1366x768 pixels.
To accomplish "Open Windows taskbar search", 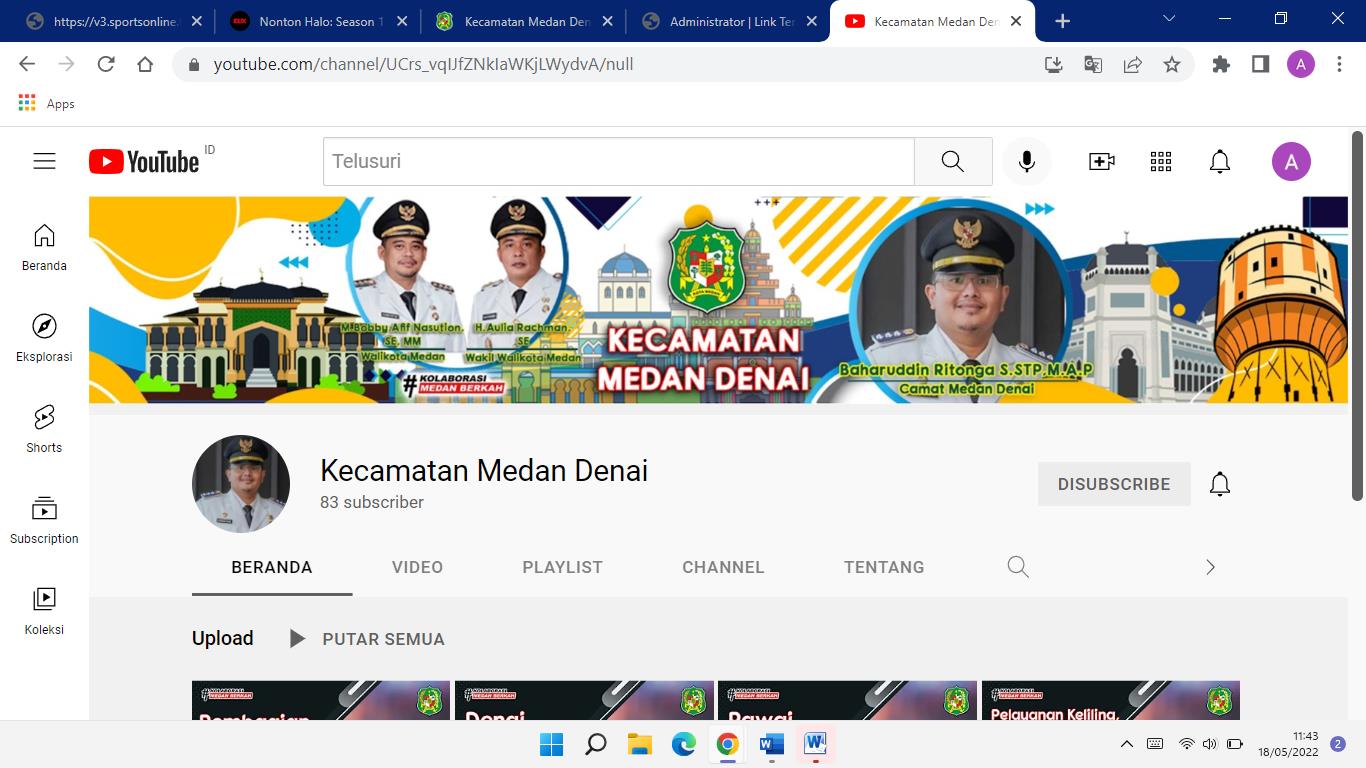I will pyautogui.click(x=596, y=744).
